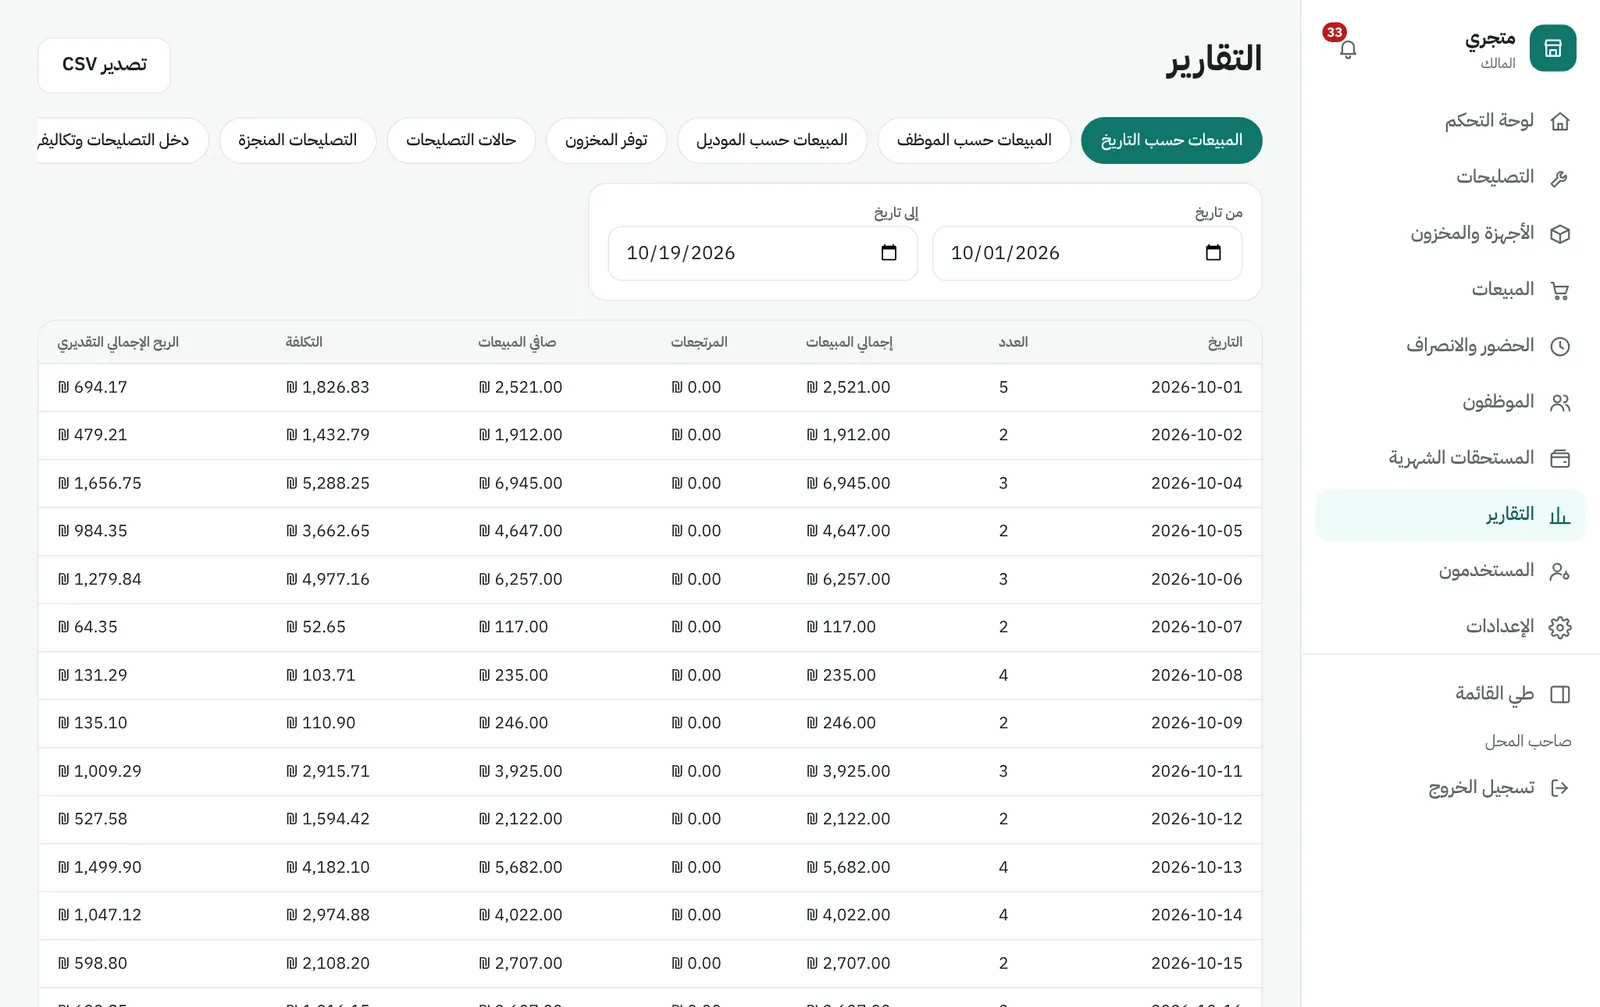This screenshot has height=1007, width=1600.
Task: Click panel icon beside طي القائمة
Action: (x=1559, y=694)
